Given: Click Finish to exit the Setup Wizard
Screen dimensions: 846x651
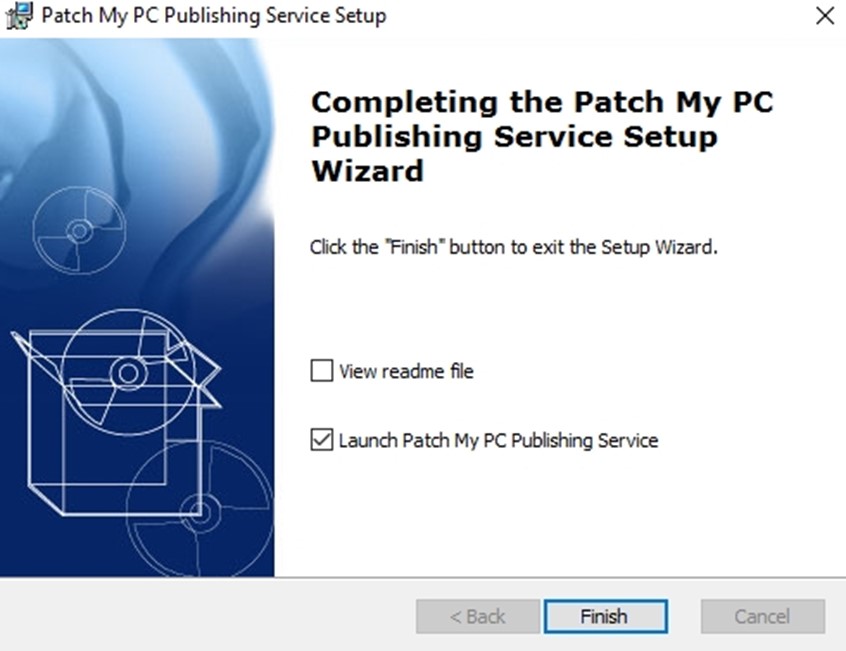Looking at the screenshot, I should [x=605, y=616].
